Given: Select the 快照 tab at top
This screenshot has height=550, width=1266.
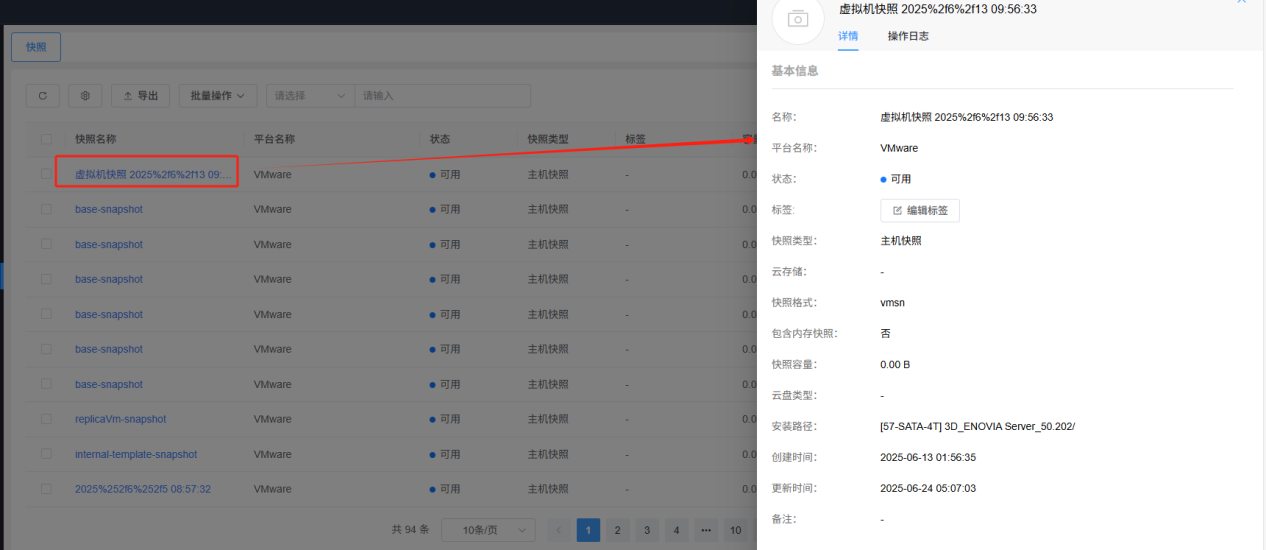Looking at the screenshot, I should click(36, 47).
